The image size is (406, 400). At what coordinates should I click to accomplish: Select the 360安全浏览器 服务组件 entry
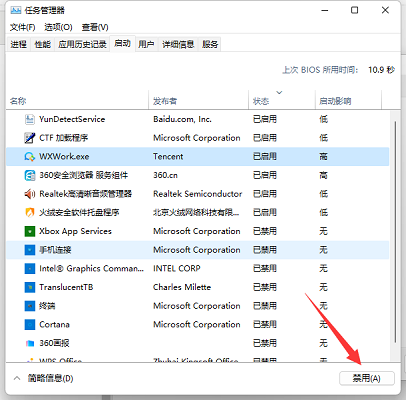point(83,175)
